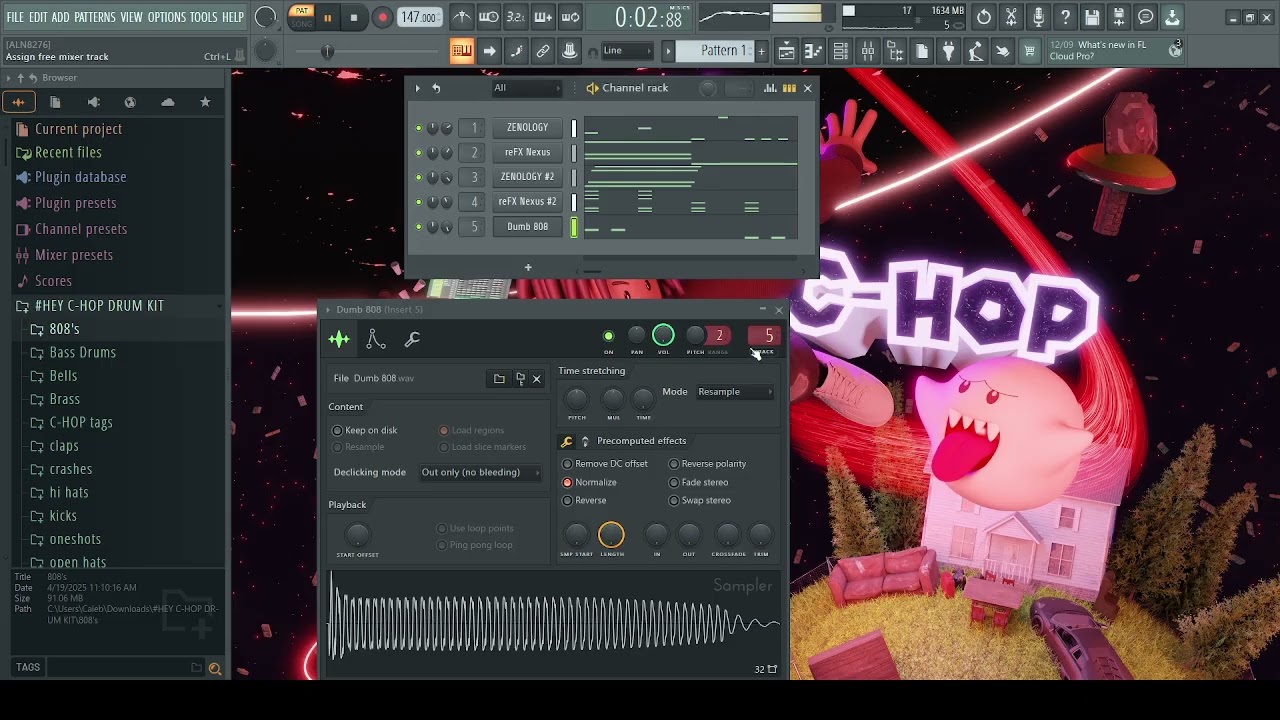Open the wrench miscellaneous settings in Dumb 808

pyautogui.click(x=412, y=340)
